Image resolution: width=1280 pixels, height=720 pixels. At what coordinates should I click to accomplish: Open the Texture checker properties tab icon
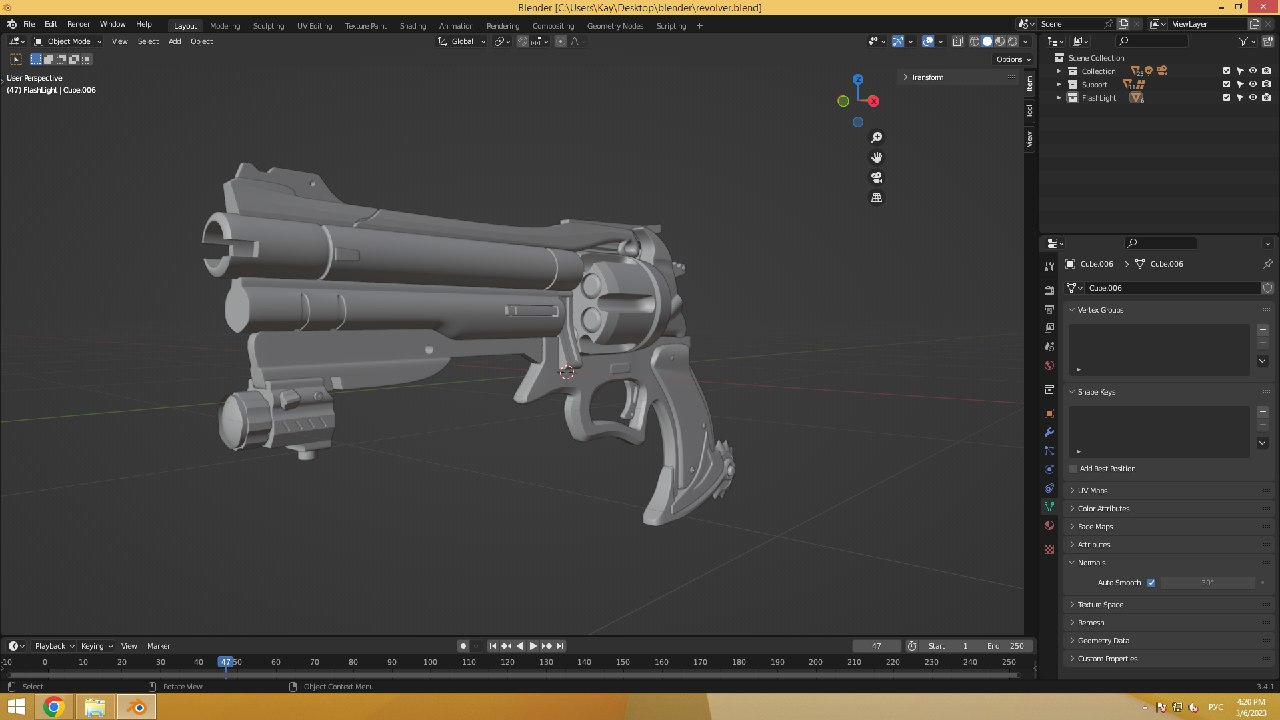tap(1049, 549)
